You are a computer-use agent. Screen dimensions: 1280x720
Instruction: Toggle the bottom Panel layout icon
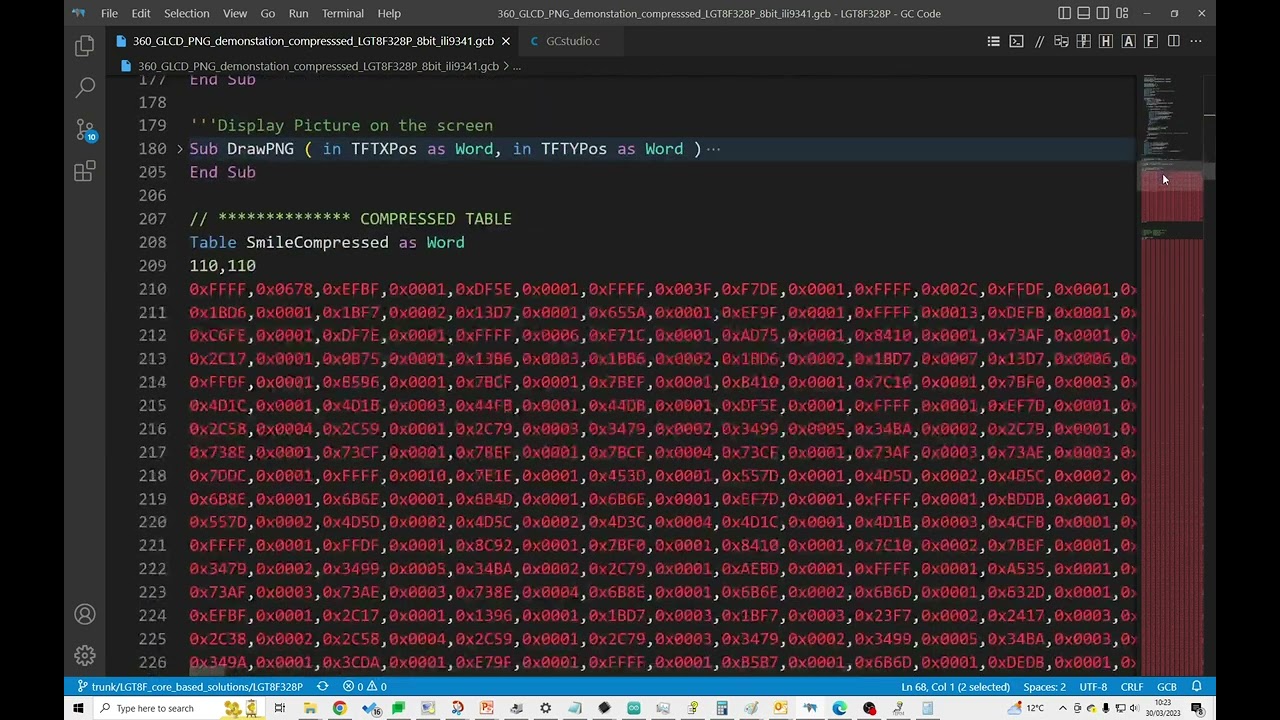pos(1083,13)
